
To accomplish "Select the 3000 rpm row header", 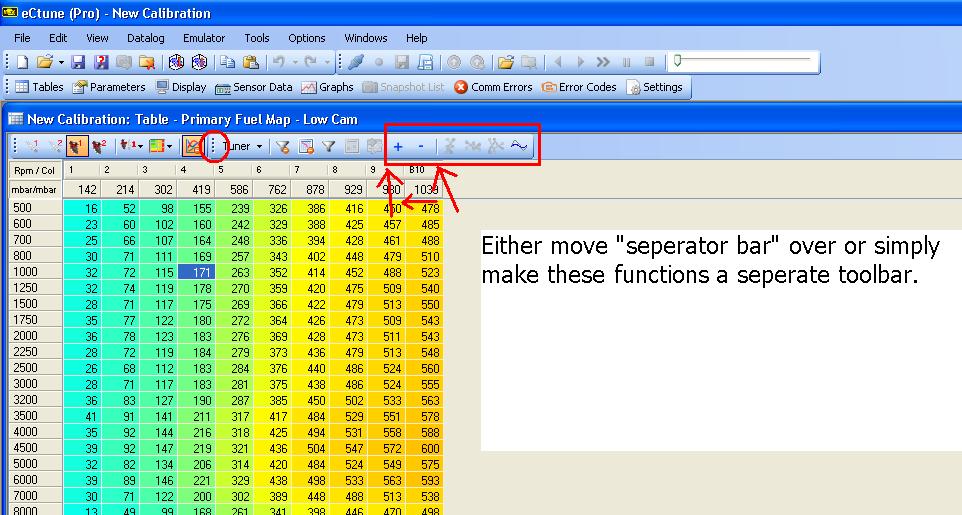I will [36, 384].
